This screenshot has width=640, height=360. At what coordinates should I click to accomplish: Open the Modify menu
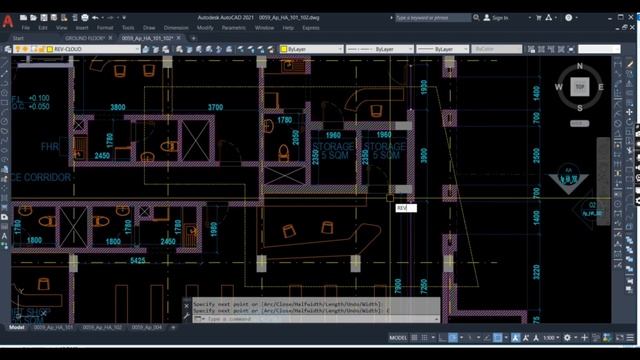pos(205,28)
